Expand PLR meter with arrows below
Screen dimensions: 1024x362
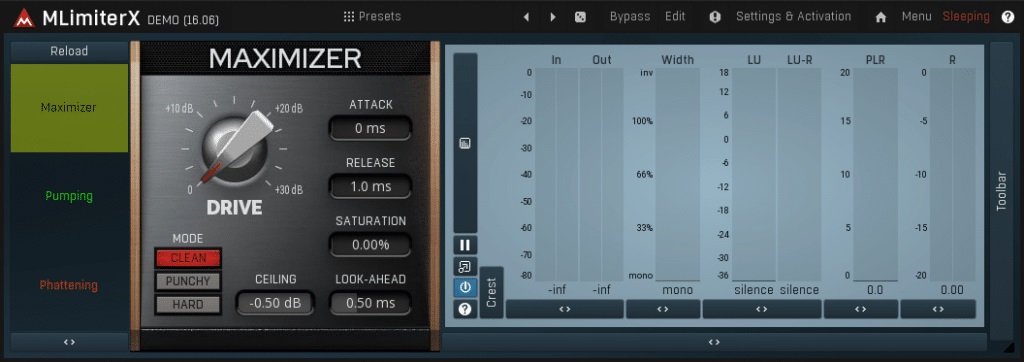[x=860, y=309]
